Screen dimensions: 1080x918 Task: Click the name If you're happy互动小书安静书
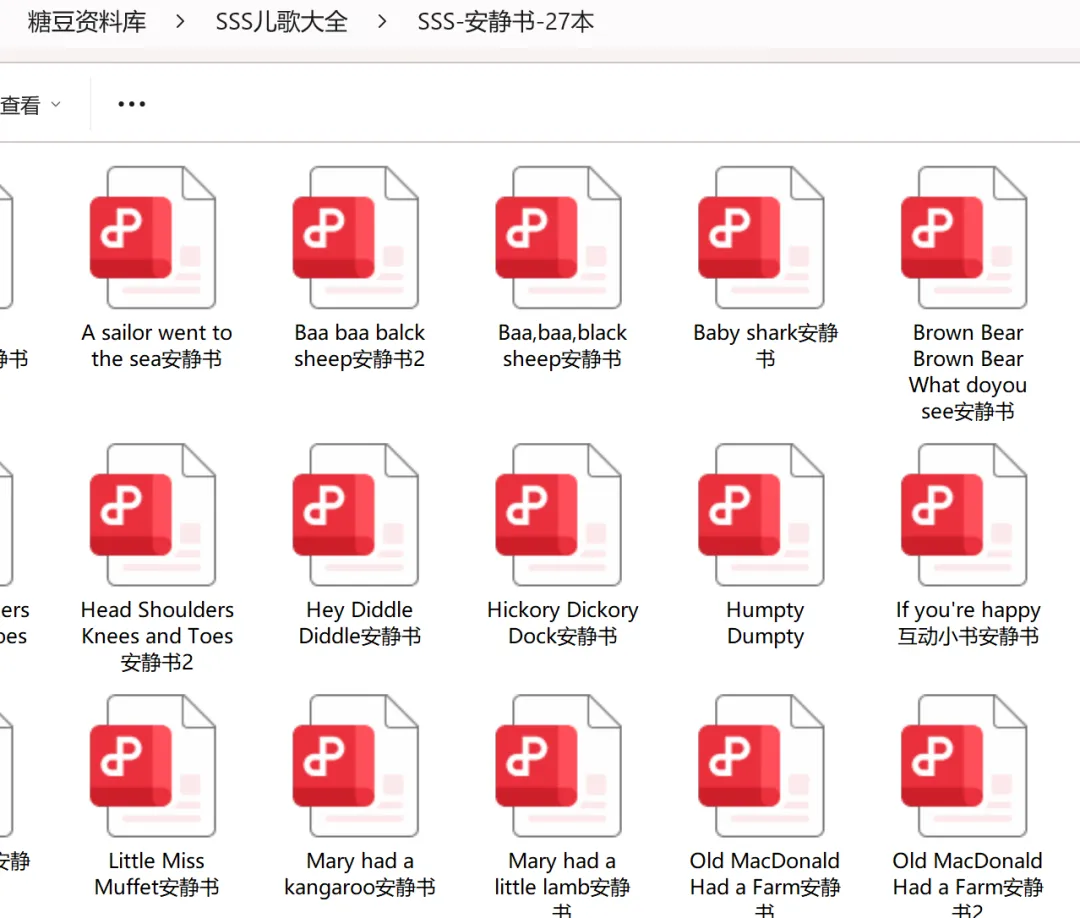tap(968, 623)
